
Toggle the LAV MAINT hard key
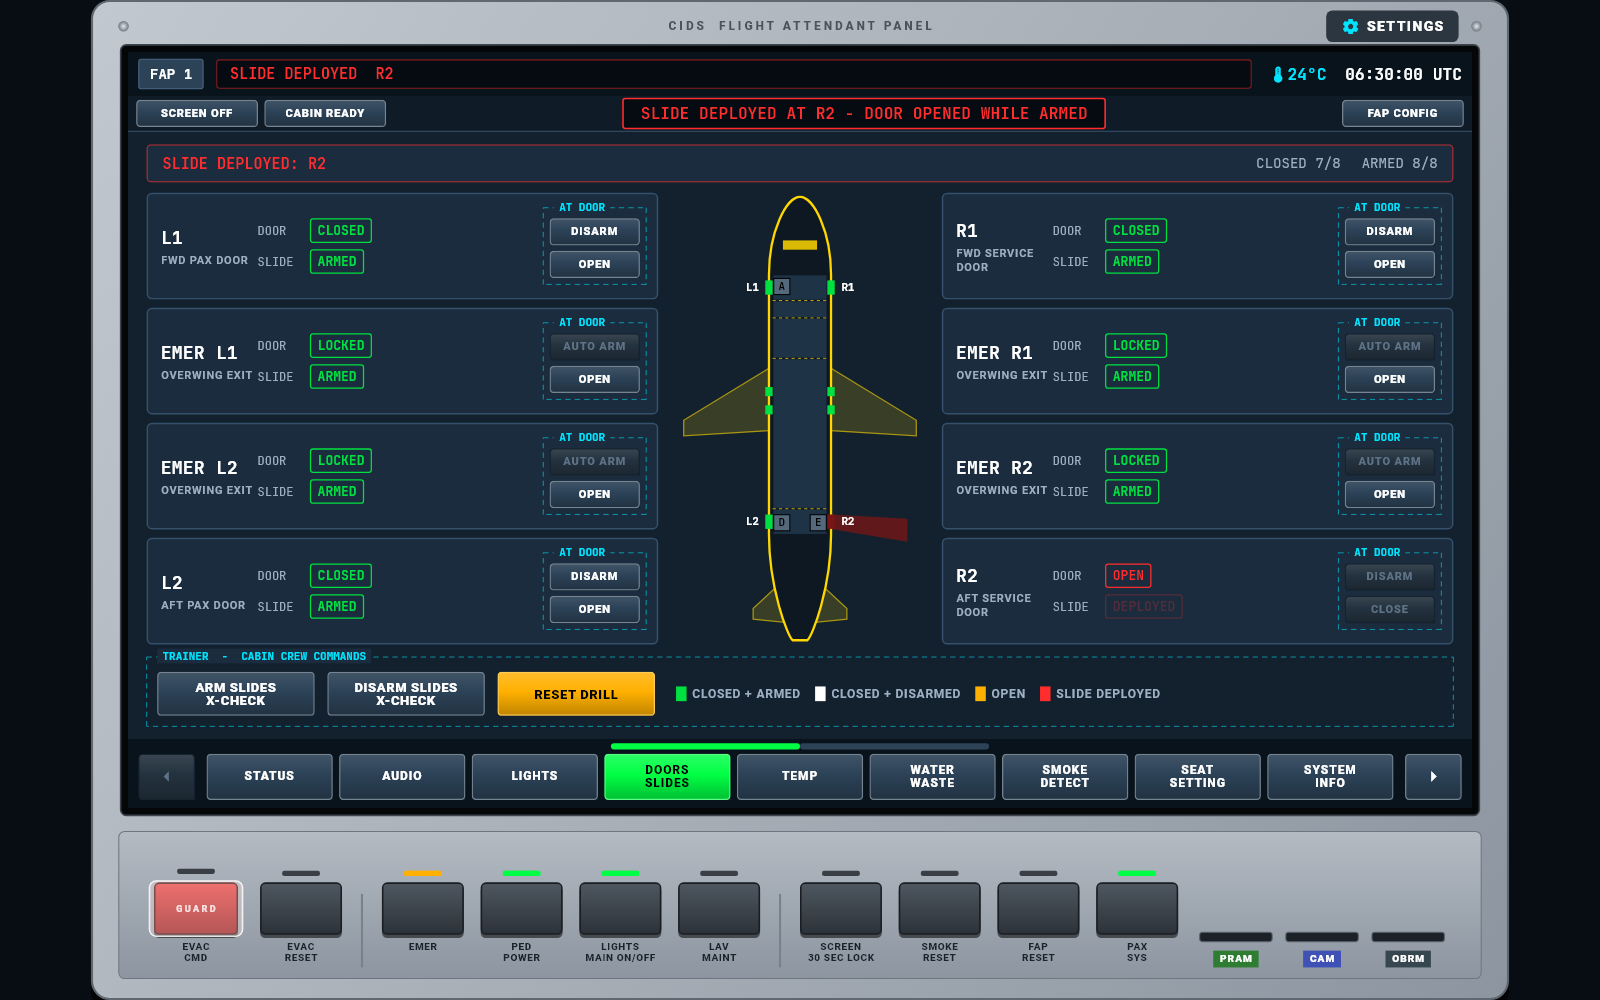719,909
